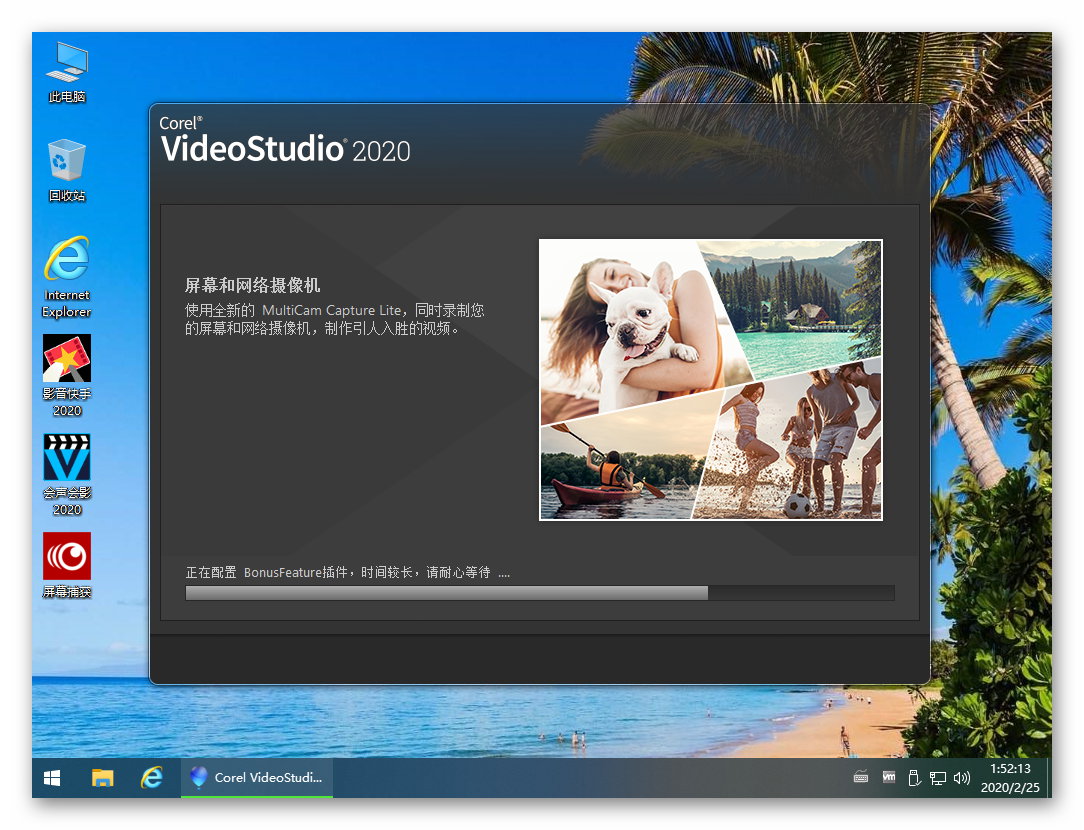Click the safely remove hardware USB icon

click(913, 778)
